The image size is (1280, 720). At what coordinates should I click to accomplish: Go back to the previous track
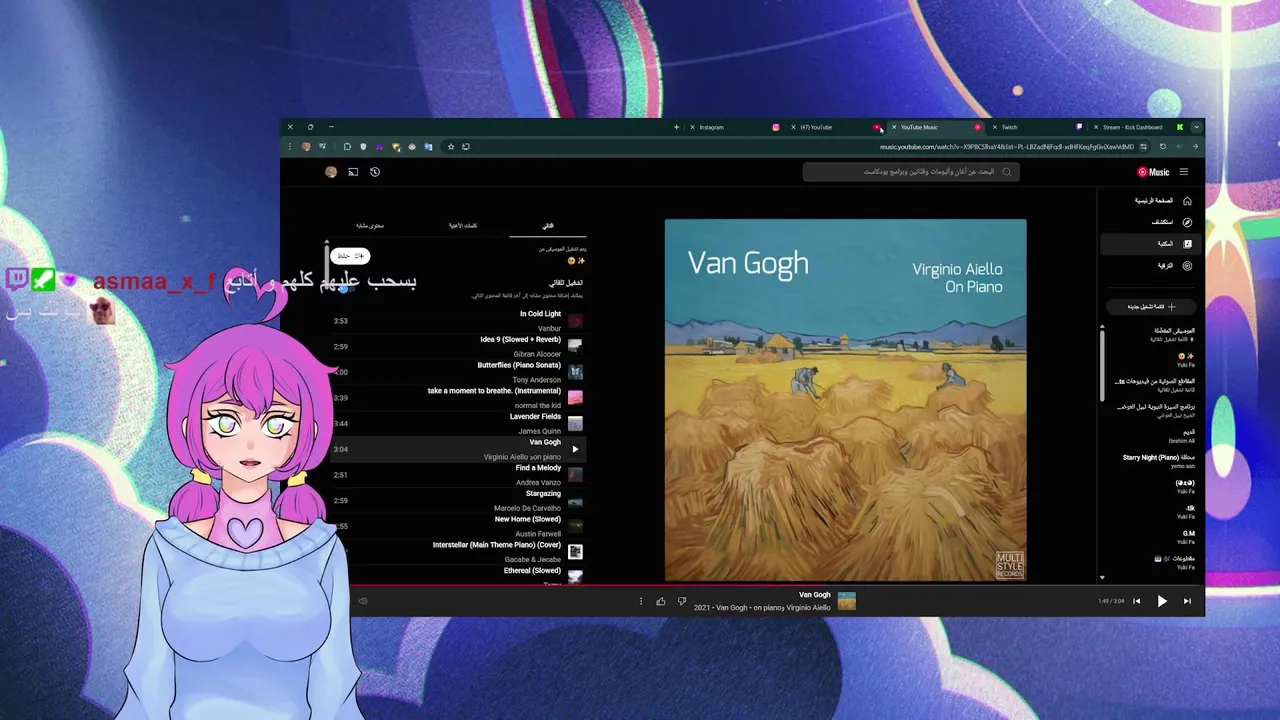pyautogui.click(x=1136, y=601)
